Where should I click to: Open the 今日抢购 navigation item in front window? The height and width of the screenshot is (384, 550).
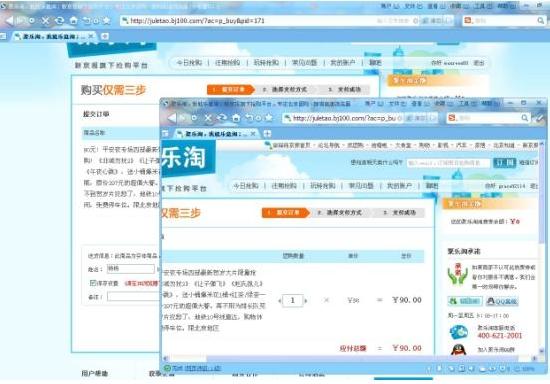pos(246,186)
